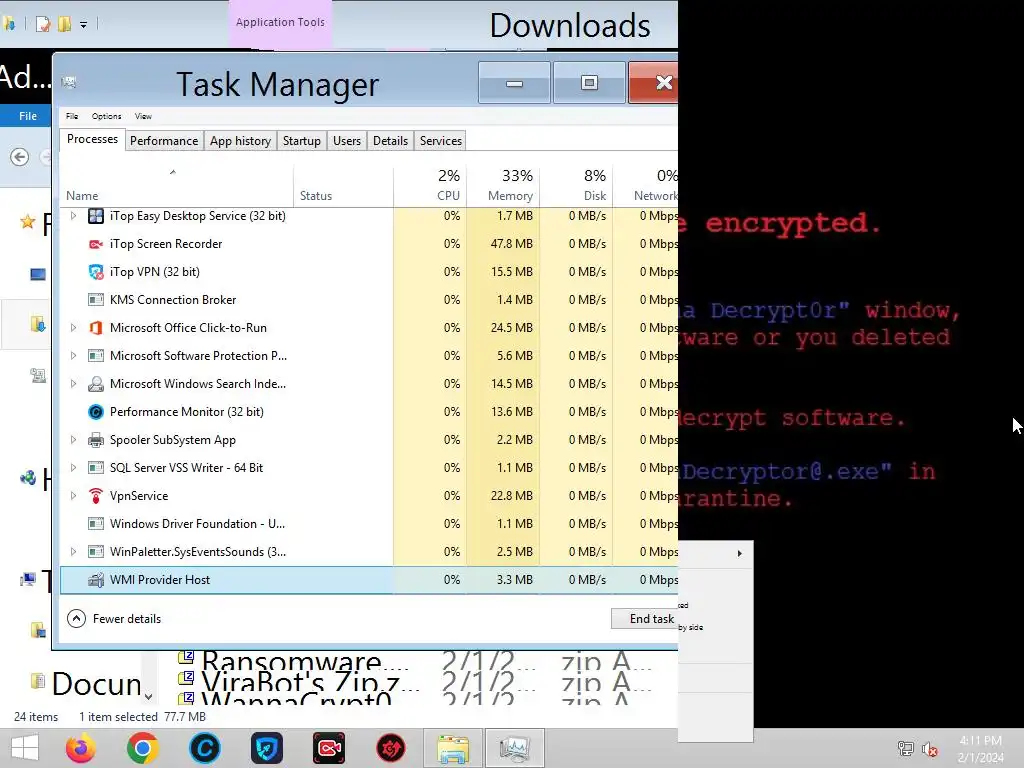1024x768 pixels.
Task: Expand Microsoft Windows Search Indexer group
Action: point(73,384)
